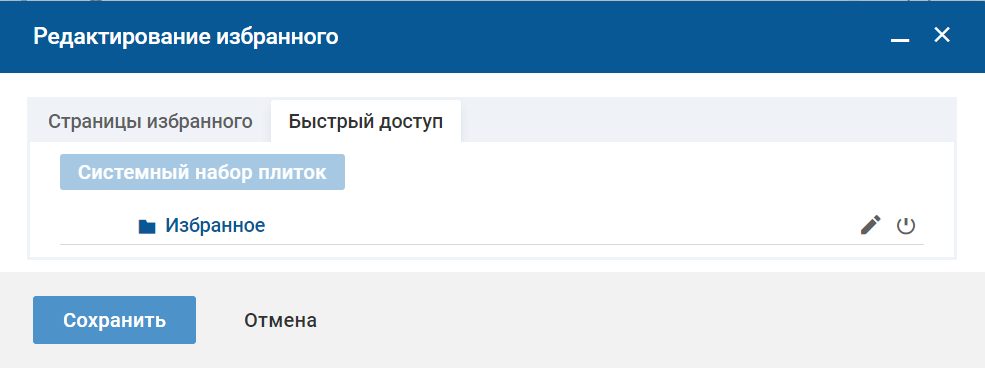
Task: Cancel editing via the Отмена button
Action: (x=280, y=321)
